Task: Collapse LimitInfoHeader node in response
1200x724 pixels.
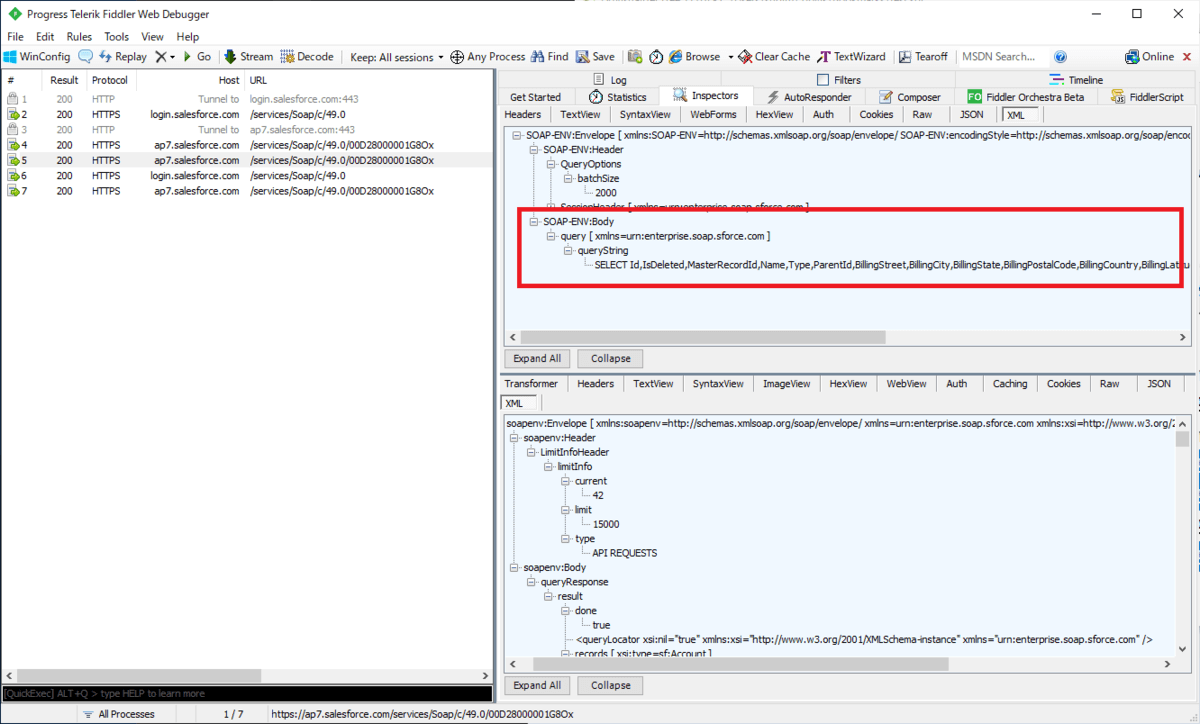Action: (x=532, y=452)
